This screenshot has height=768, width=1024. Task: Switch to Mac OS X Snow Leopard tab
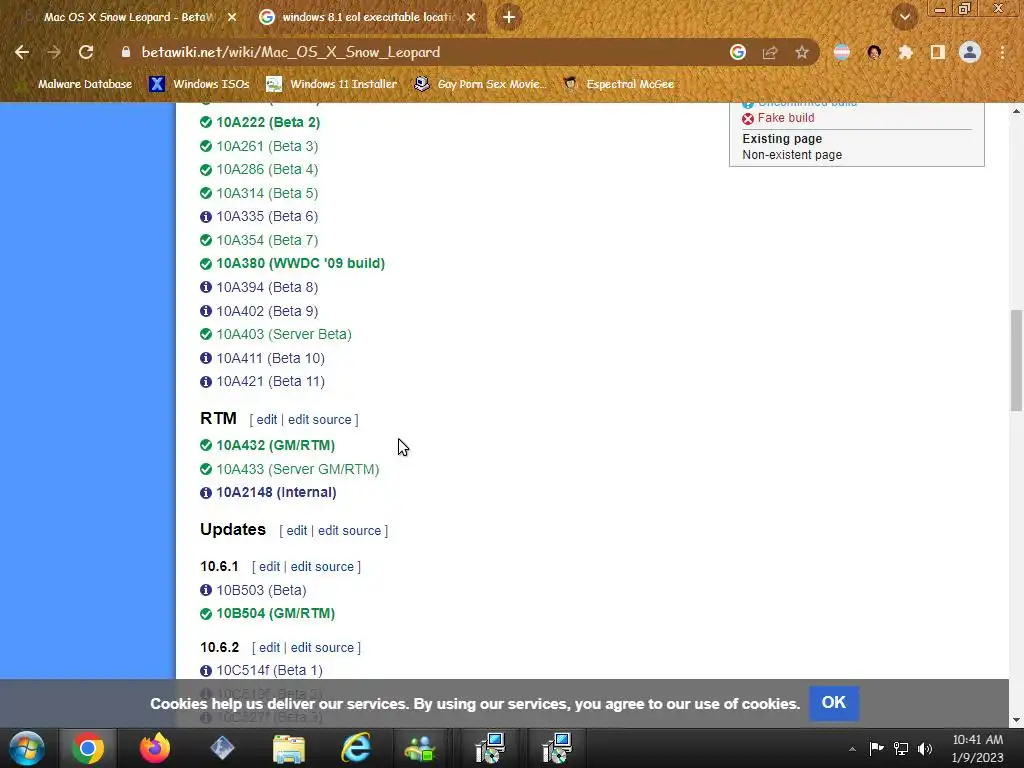point(129,17)
